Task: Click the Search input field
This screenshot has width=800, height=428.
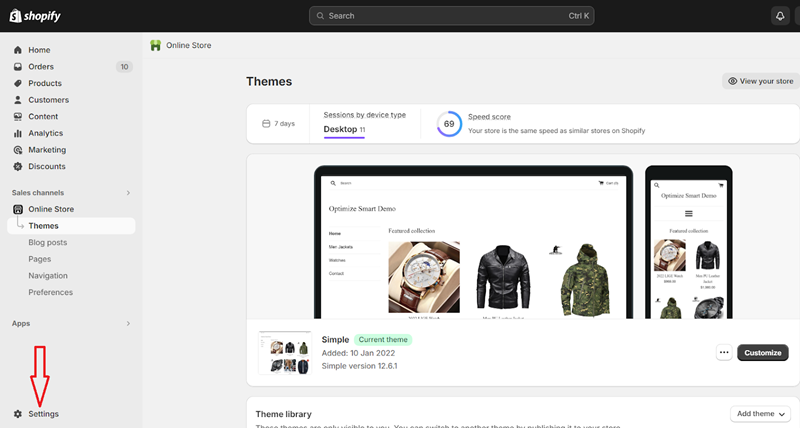Action: click(x=452, y=16)
